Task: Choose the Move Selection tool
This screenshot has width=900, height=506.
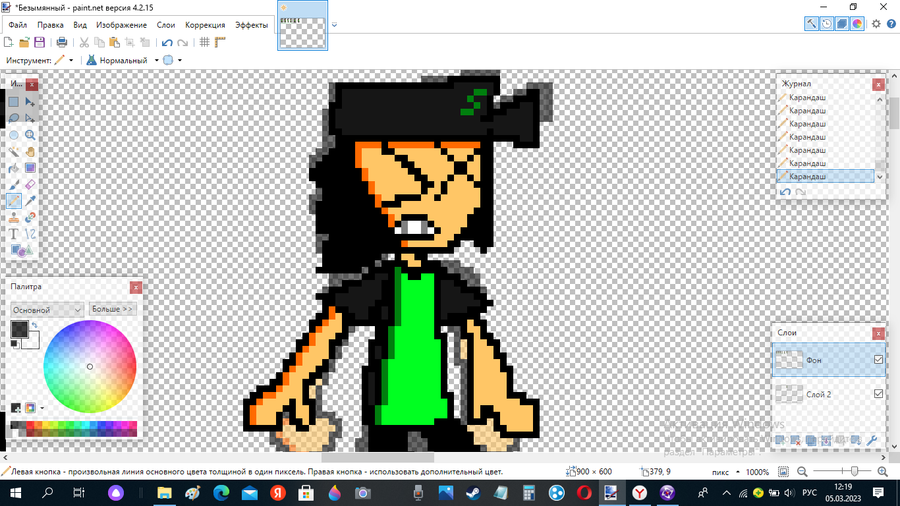Action: click(x=30, y=118)
